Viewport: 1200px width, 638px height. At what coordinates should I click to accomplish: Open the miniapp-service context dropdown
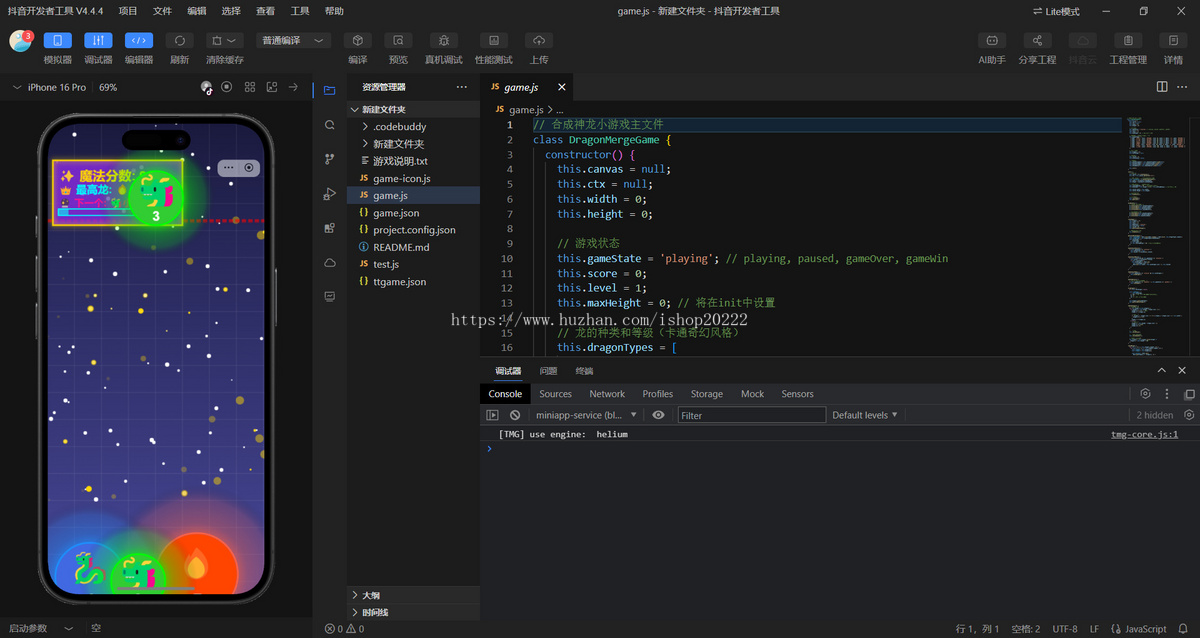[x=586, y=415]
